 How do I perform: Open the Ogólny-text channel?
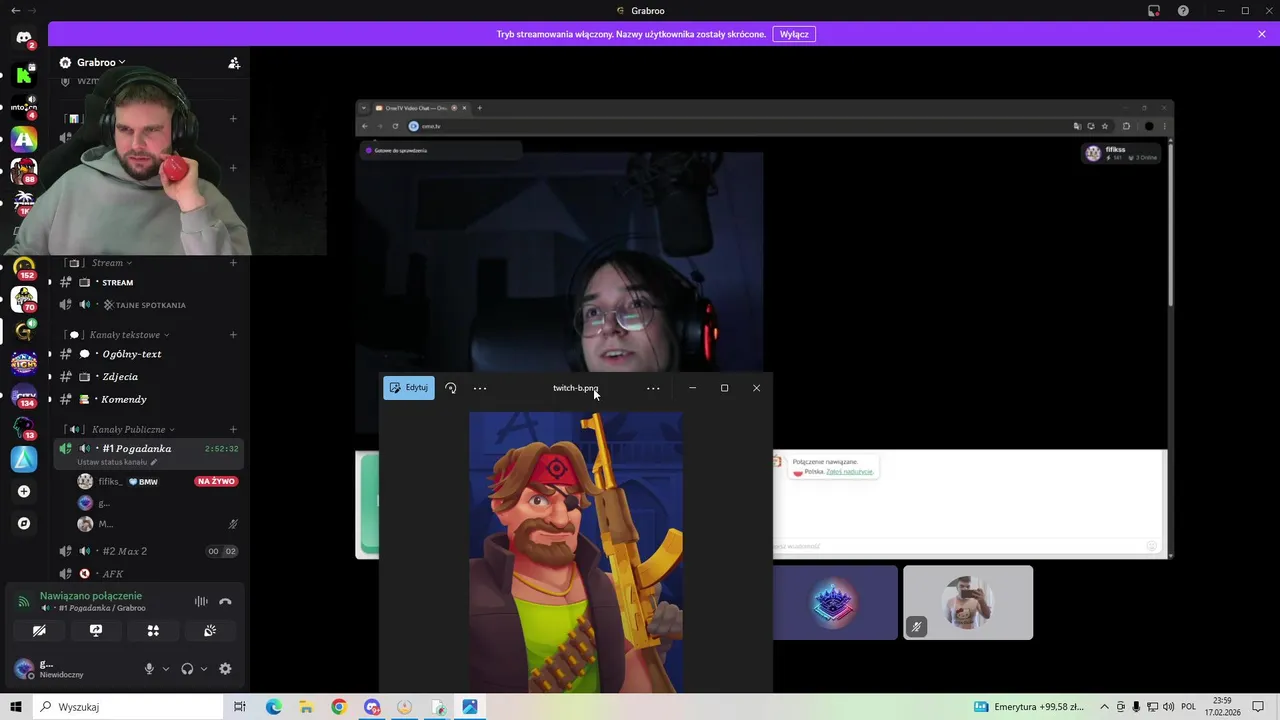(149, 354)
